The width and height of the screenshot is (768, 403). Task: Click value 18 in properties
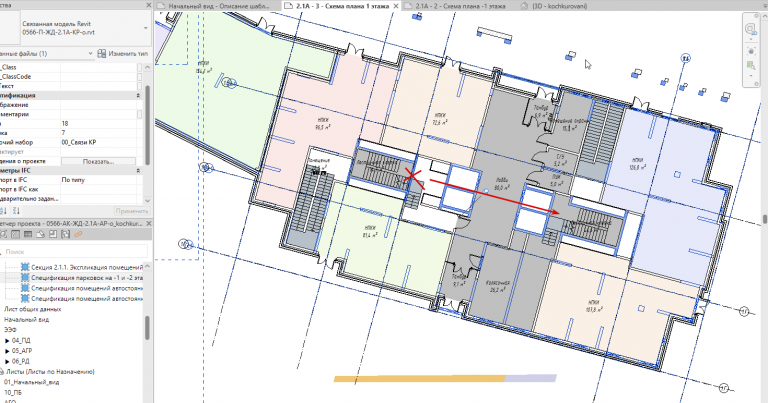(65, 123)
